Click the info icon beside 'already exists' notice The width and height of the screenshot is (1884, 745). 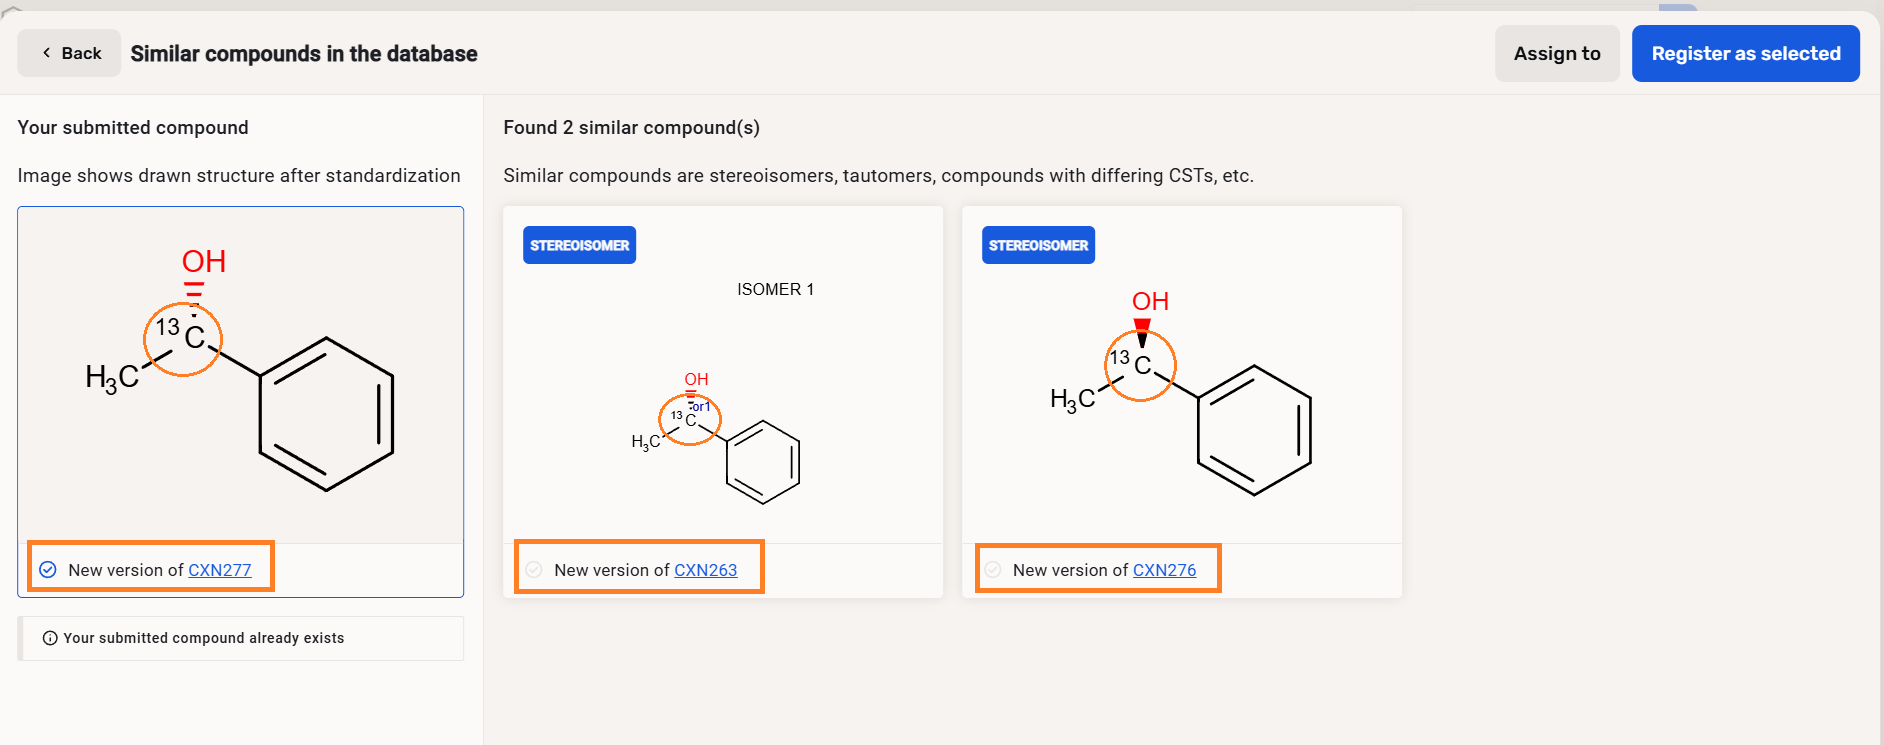pyautogui.click(x=50, y=638)
